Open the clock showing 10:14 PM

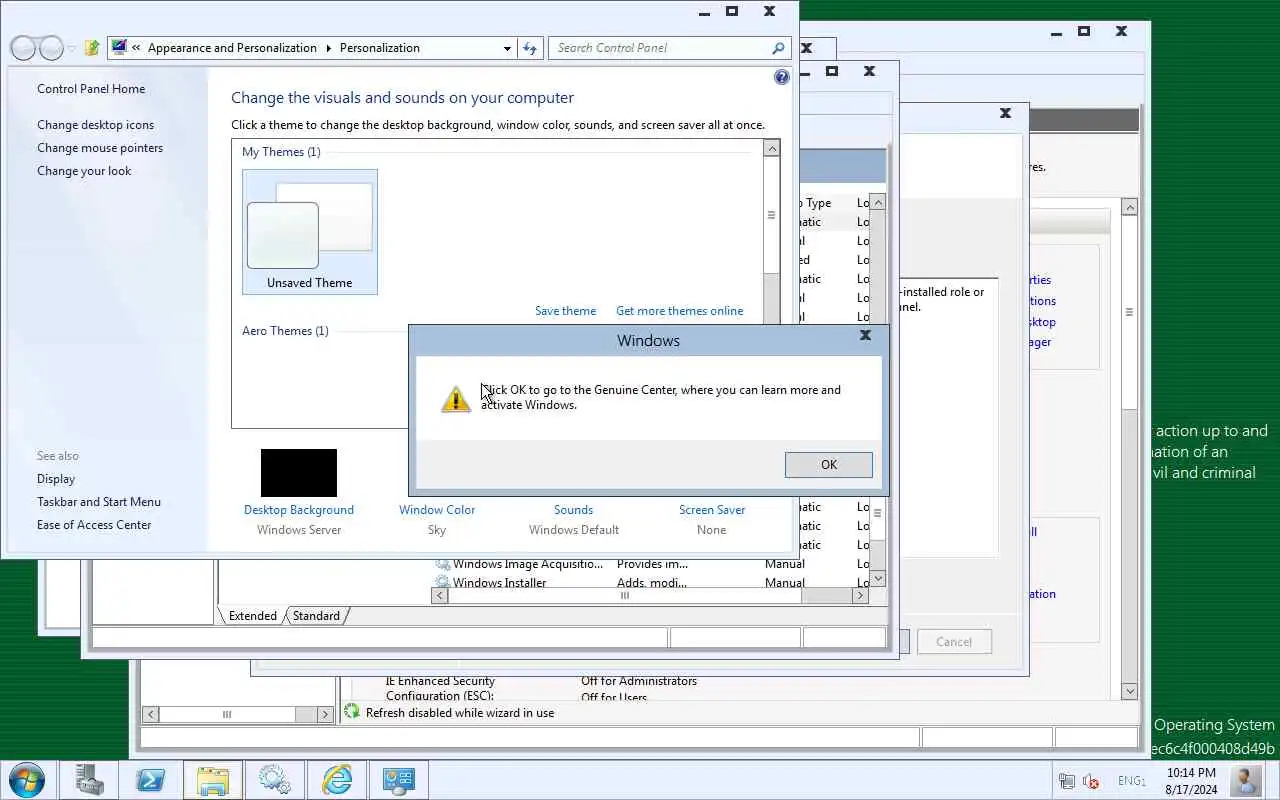[x=1191, y=781]
